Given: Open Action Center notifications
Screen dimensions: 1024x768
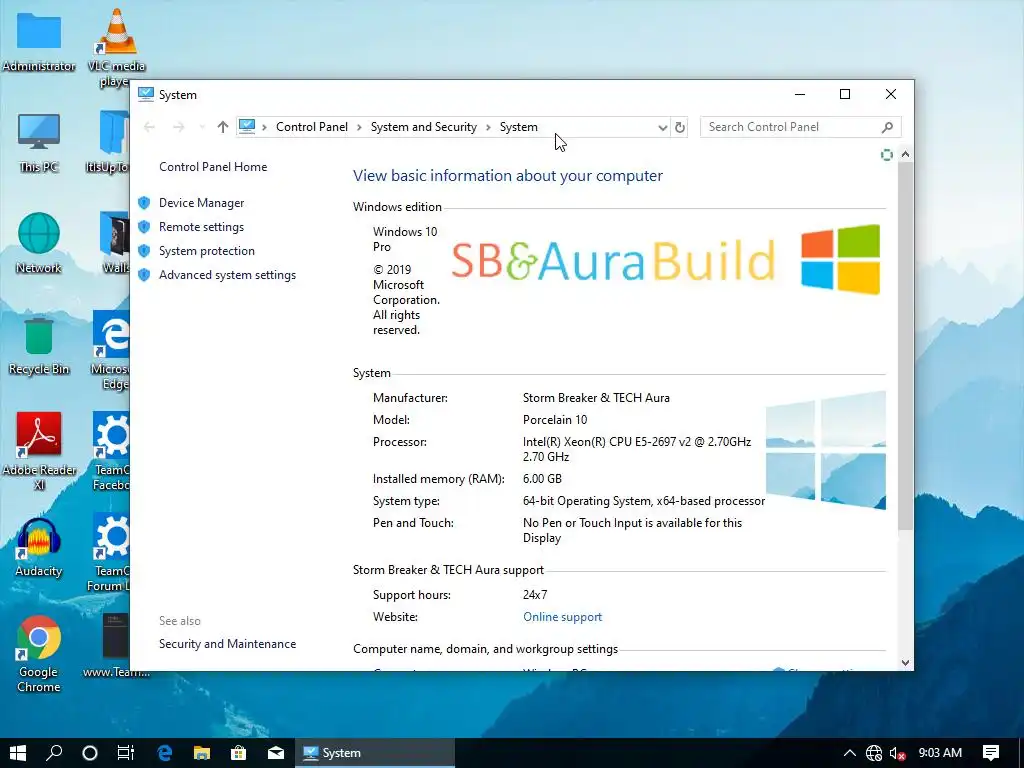Looking at the screenshot, I should point(991,753).
